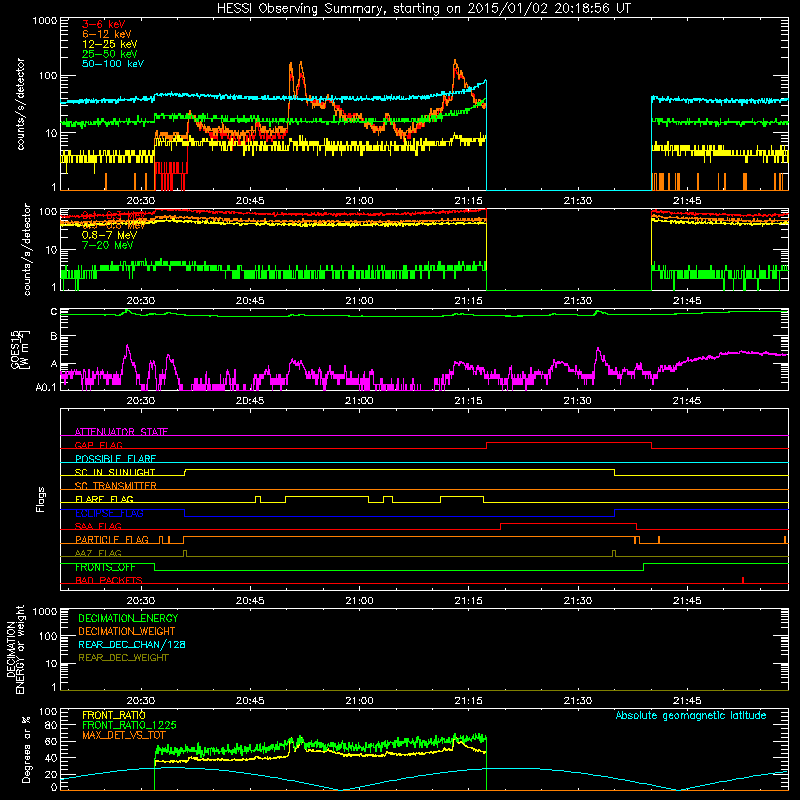Click the DECIMATION_ENERGY legend label

click(128, 618)
